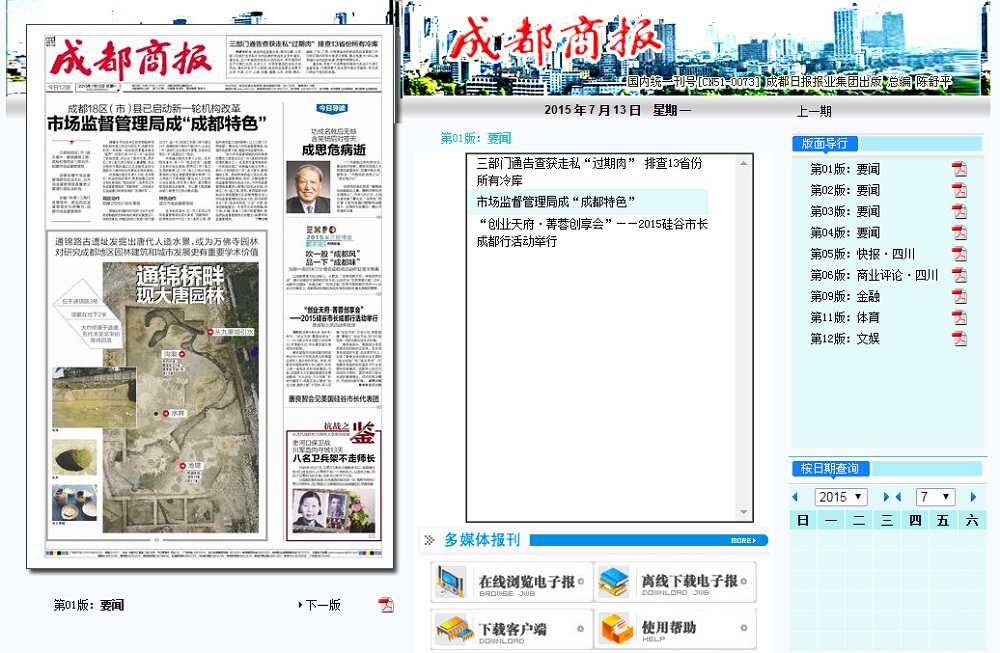This screenshot has height=653, width=1000.
Task: Go to next month arrow after 7
Action: pyautogui.click(x=973, y=497)
